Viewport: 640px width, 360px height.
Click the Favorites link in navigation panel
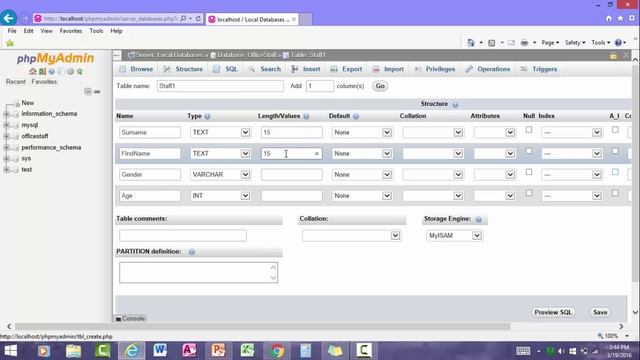tap(44, 82)
